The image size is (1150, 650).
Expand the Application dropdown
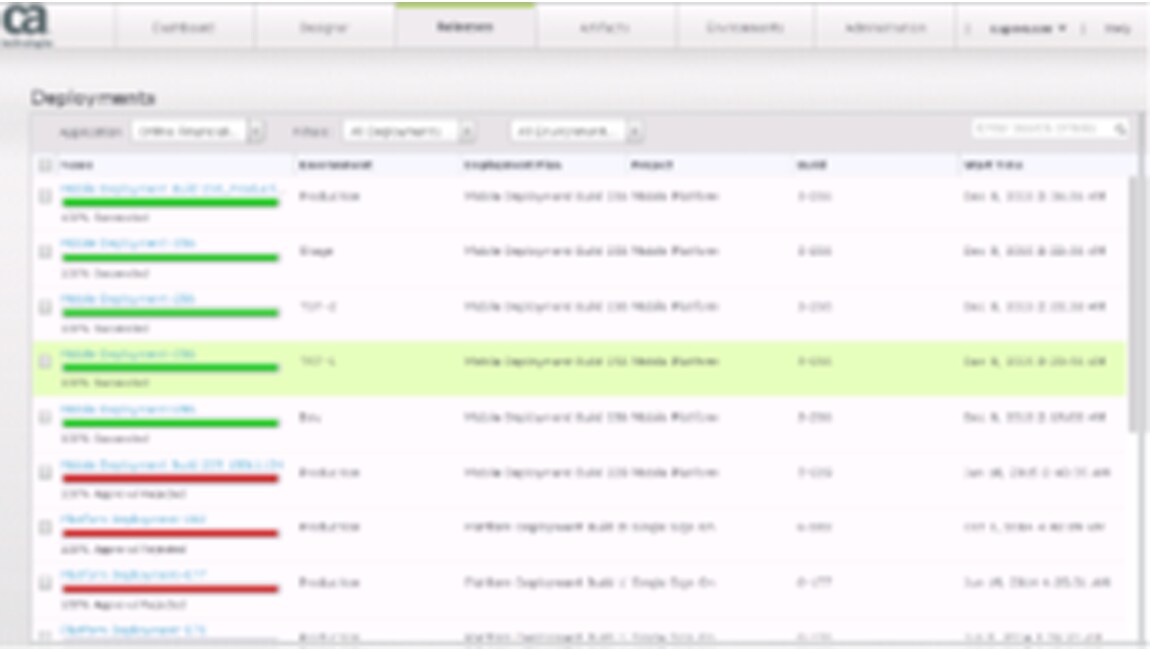click(x=198, y=131)
